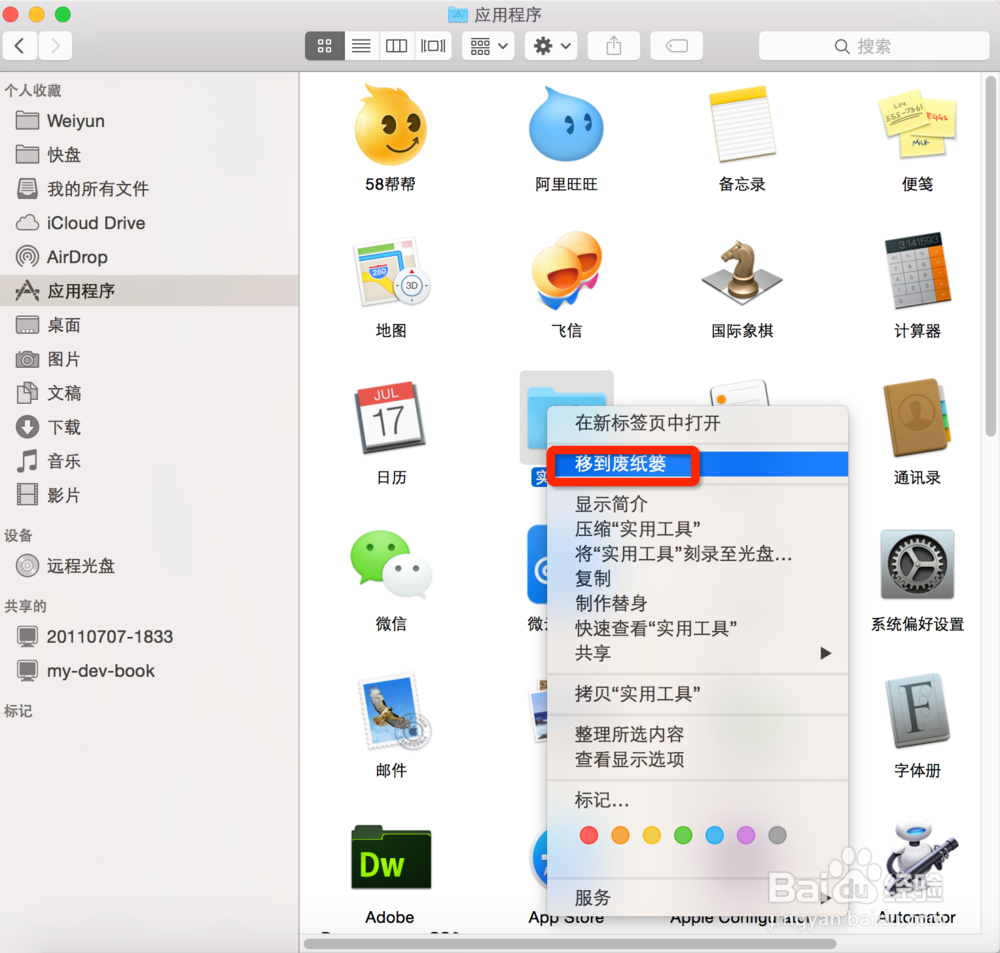Select the 通讯录 contacts app icon

(x=917, y=417)
